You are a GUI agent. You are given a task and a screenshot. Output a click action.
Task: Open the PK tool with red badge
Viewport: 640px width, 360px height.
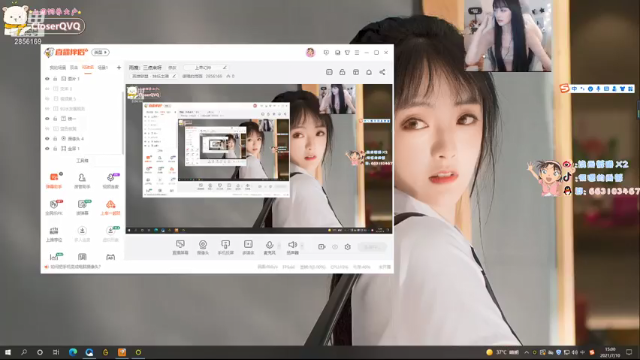pyautogui.click(x=54, y=207)
